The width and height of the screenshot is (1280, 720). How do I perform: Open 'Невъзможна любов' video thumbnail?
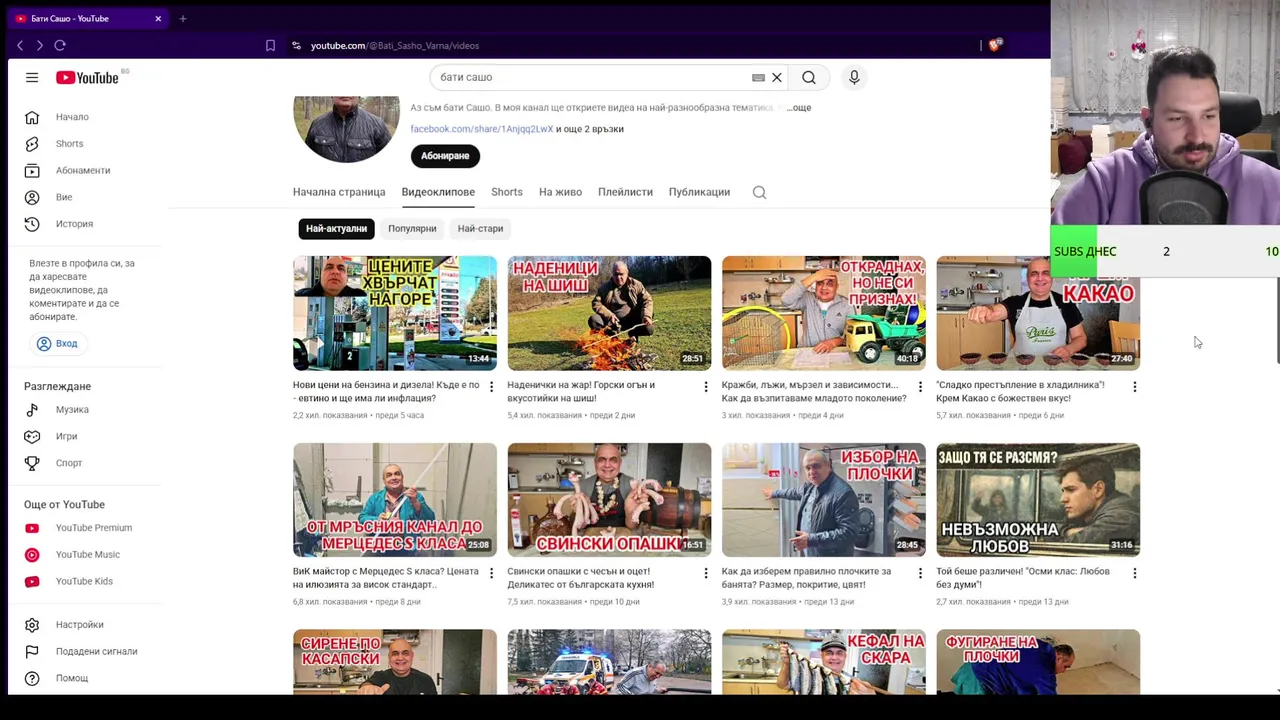(1038, 500)
